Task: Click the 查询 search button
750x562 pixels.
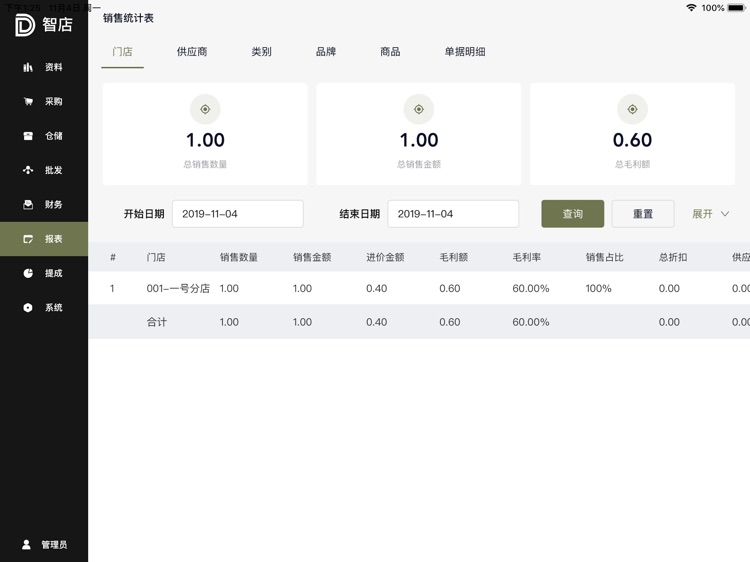Action: tap(573, 214)
